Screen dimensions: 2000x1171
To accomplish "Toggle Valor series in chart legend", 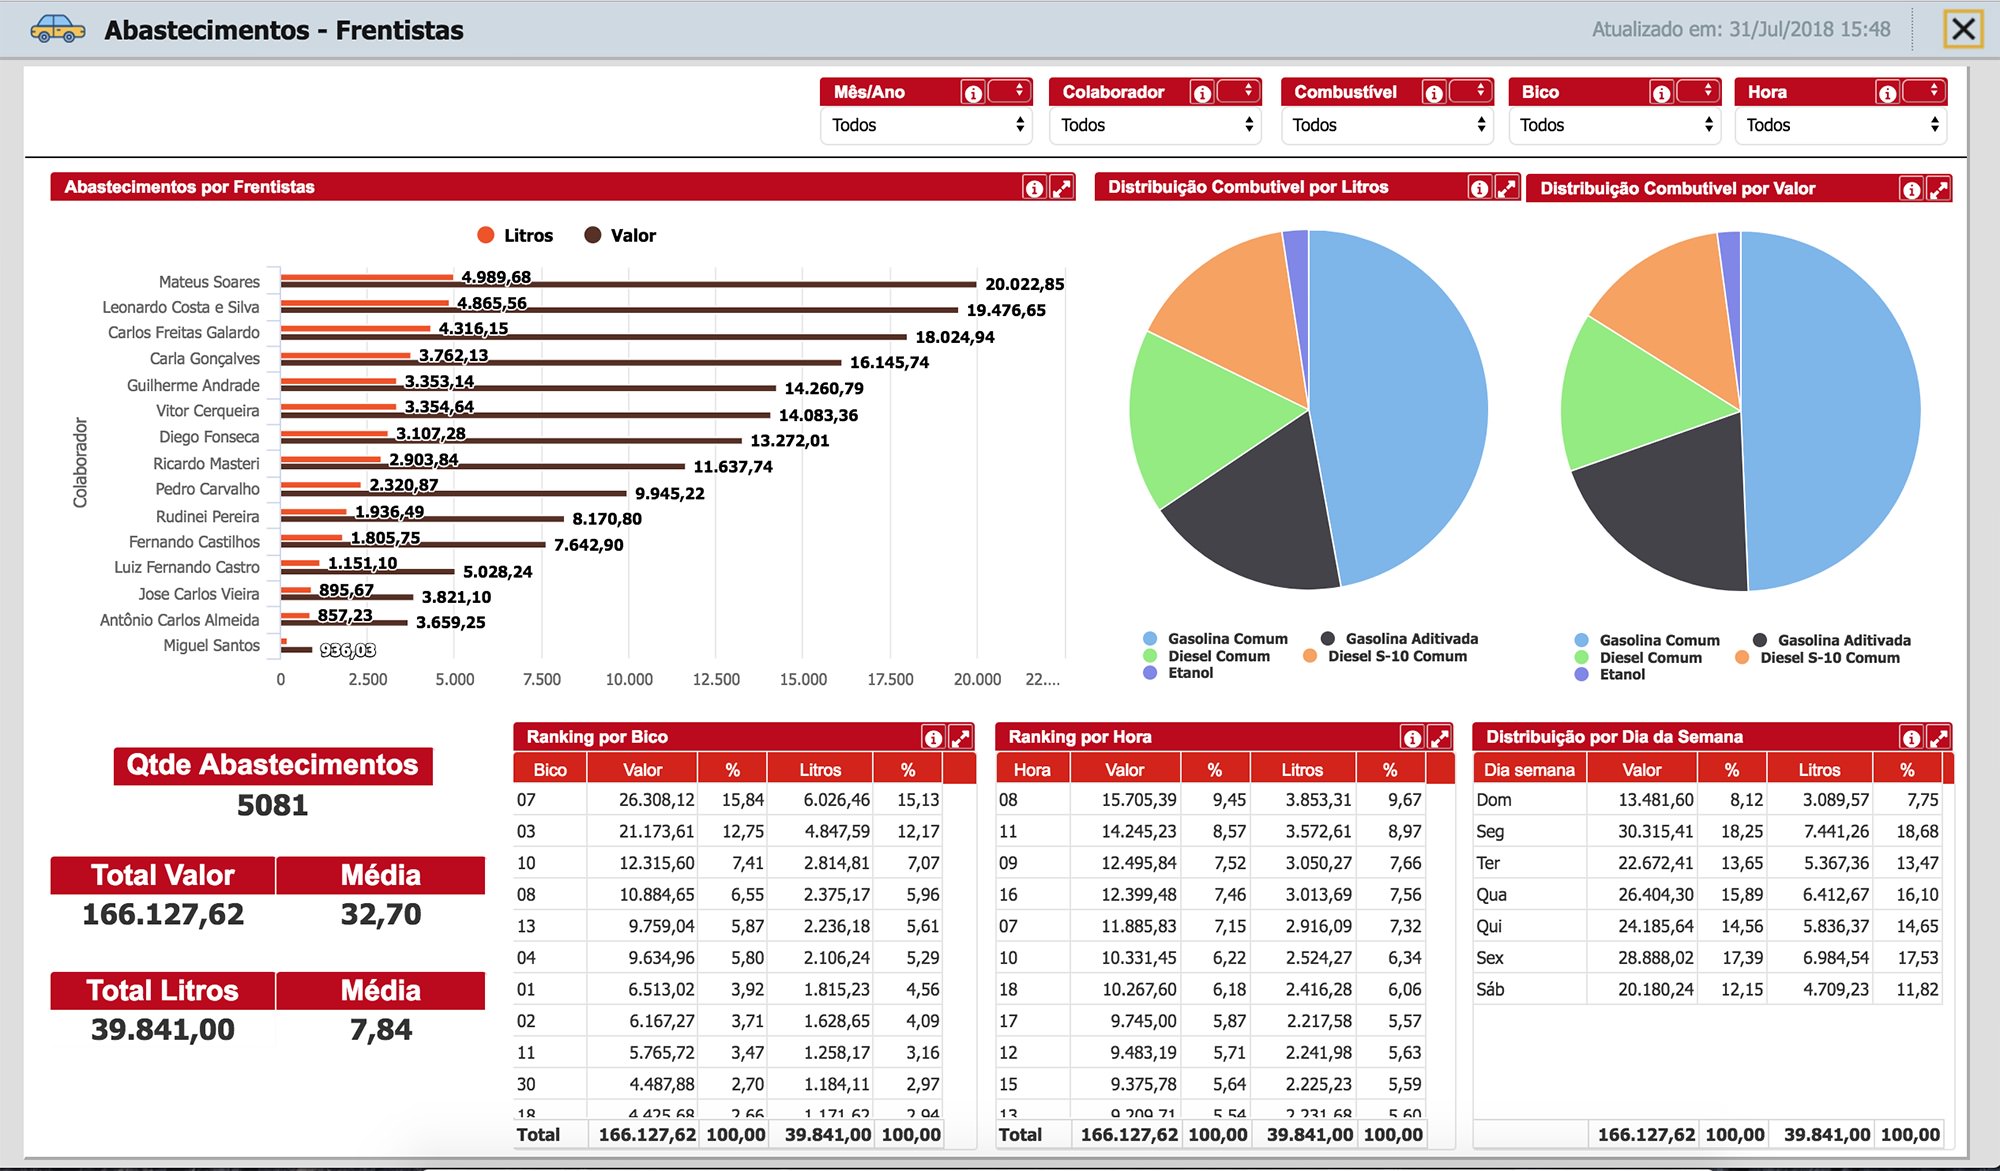I will (x=620, y=235).
